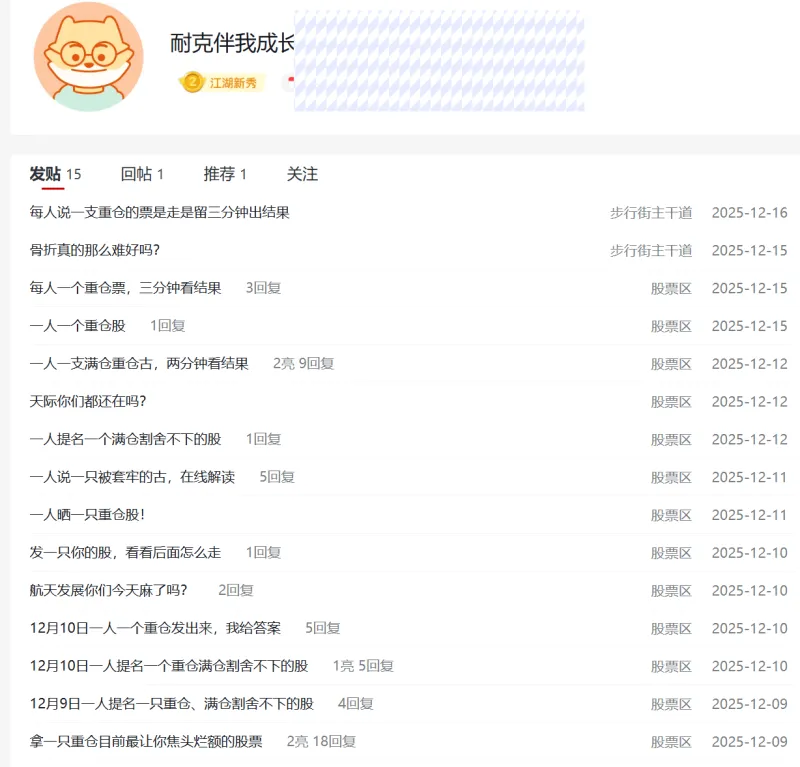Click 步行街主干道 beside the 骨折 post
800x767 pixels.
point(651,250)
